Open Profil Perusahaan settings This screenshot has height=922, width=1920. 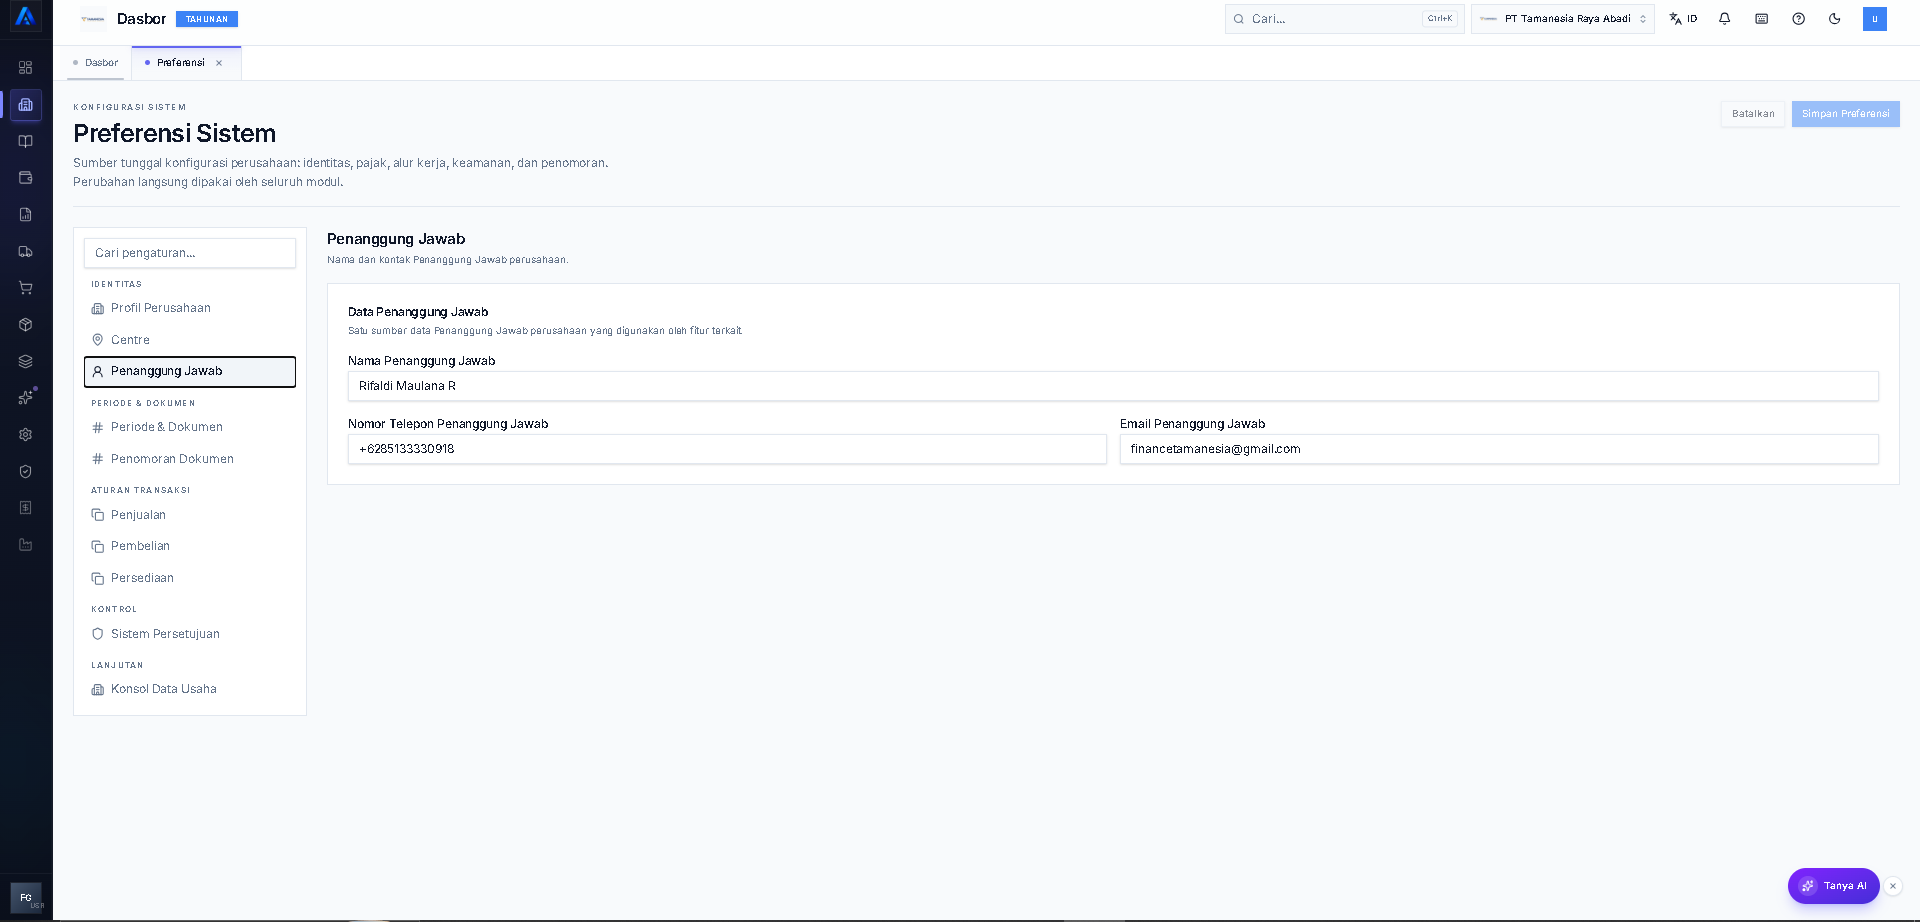coord(190,308)
